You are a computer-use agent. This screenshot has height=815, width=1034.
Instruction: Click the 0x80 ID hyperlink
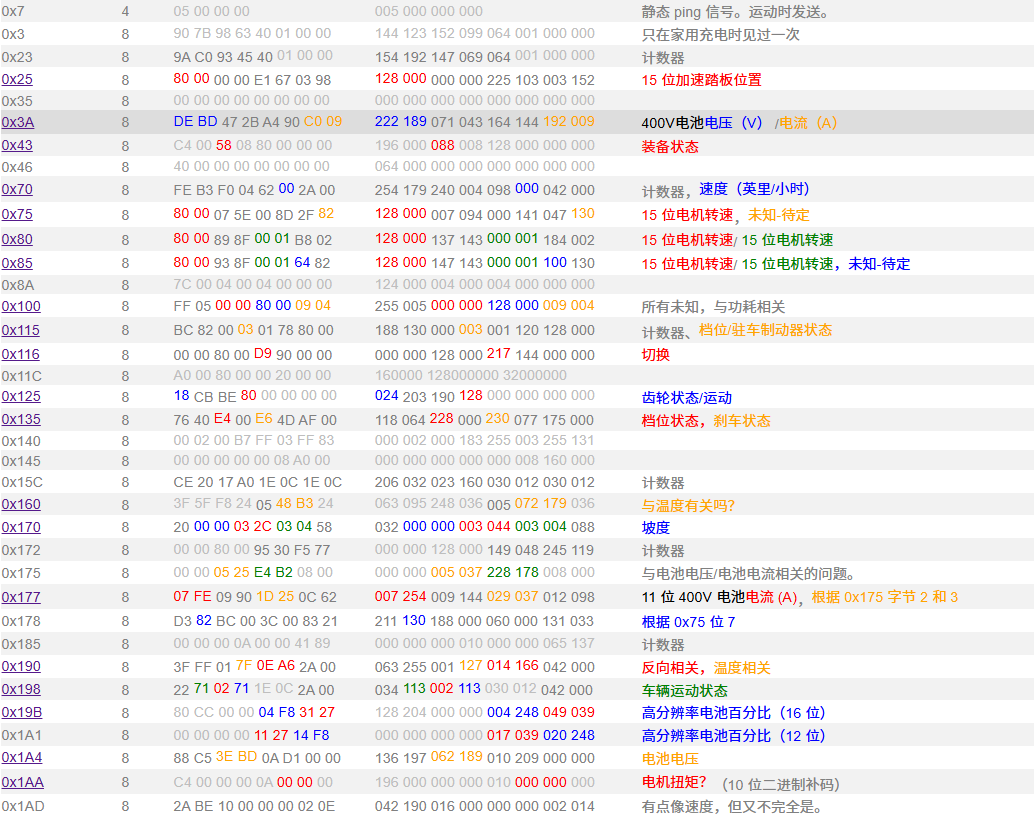click(17, 239)
